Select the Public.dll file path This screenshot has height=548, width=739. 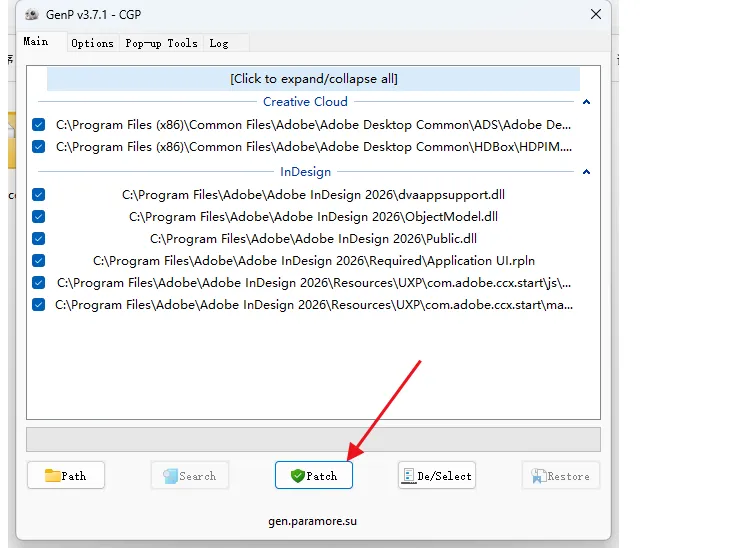(313, 238)
